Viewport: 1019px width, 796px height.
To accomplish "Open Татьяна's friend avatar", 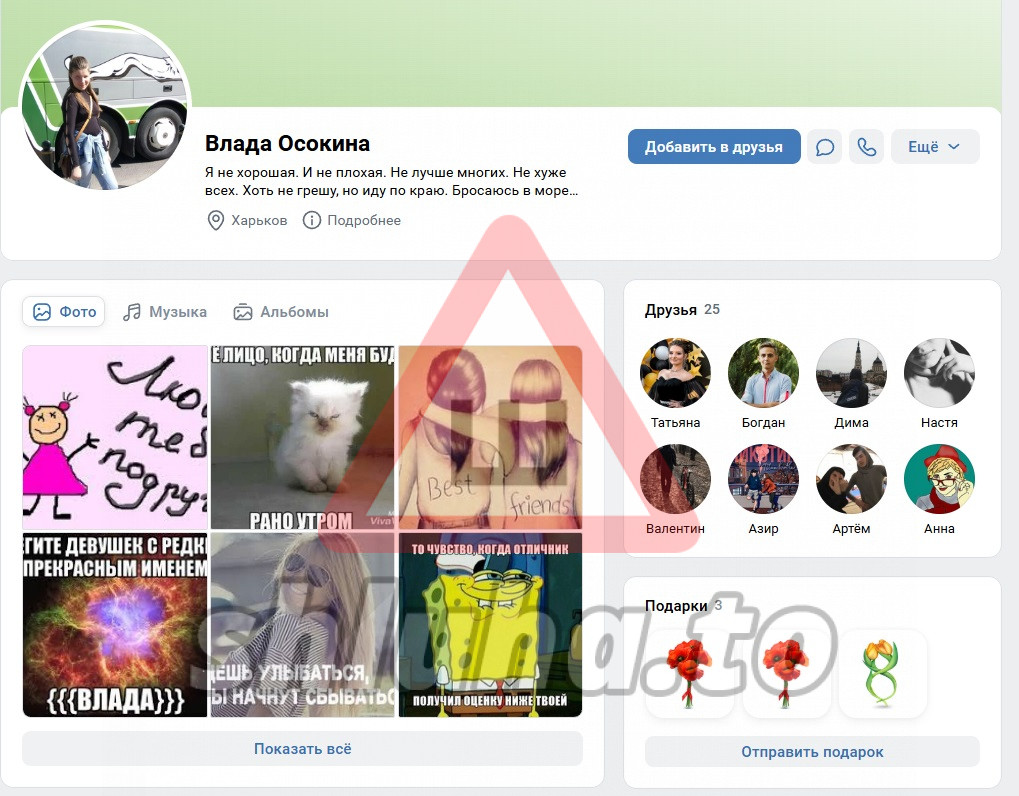I will pos(675,373).
